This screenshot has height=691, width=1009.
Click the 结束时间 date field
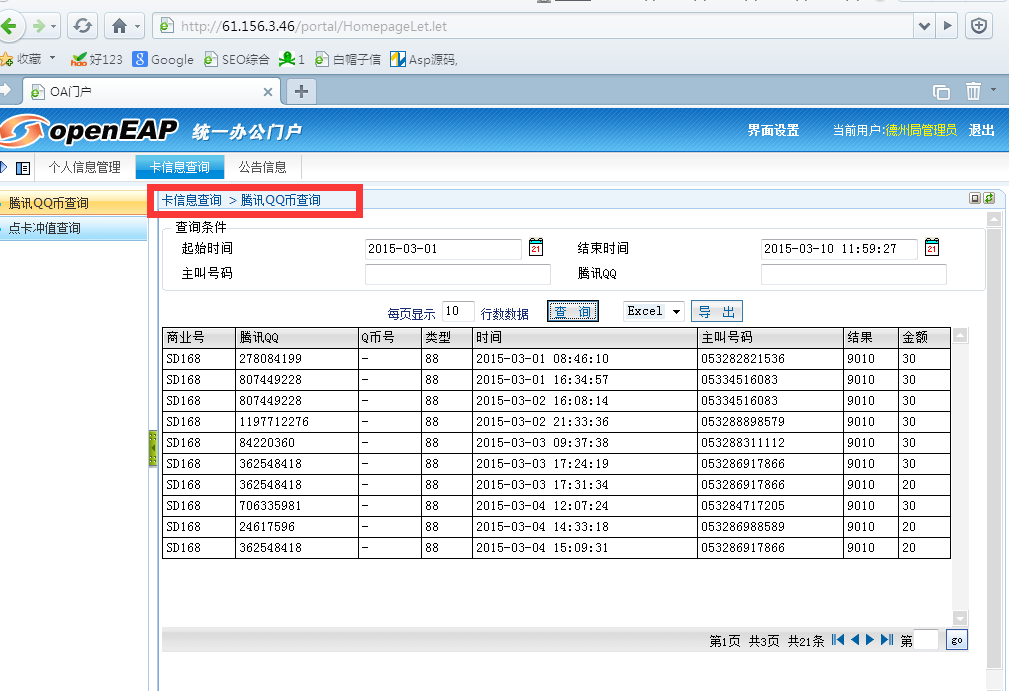pos(838,249)
